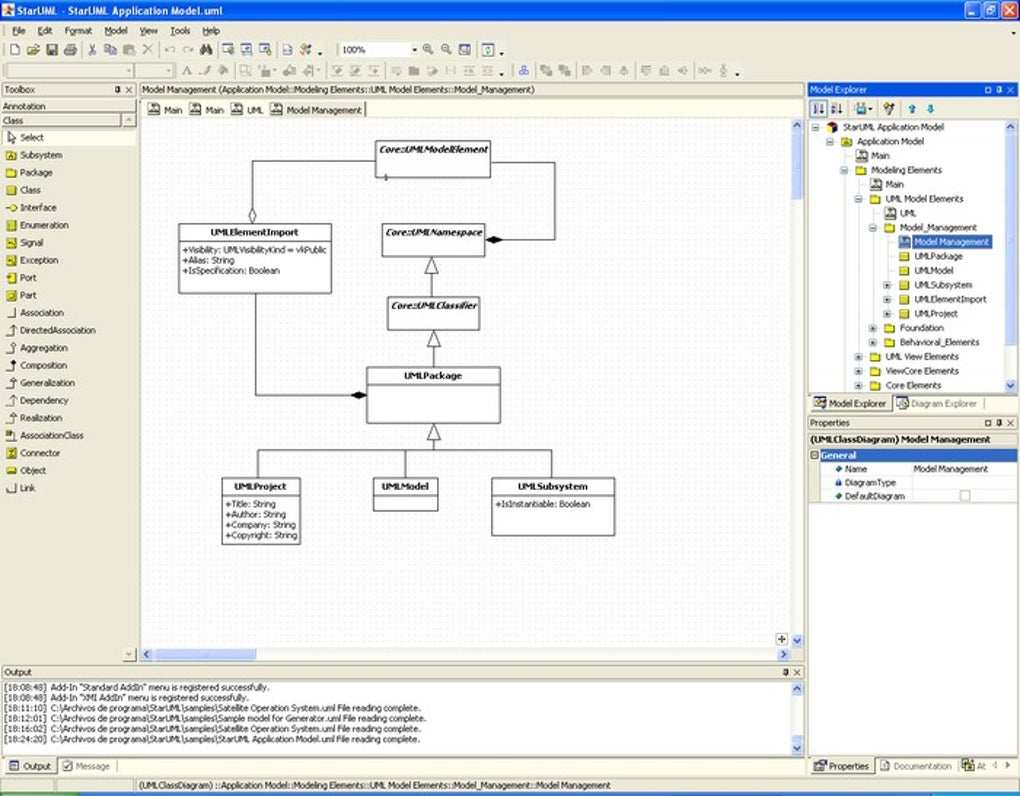Pick the AssociationClass tool
Image resolution: width=1020 pixels, height=796 pixels.
pos(51,436)
